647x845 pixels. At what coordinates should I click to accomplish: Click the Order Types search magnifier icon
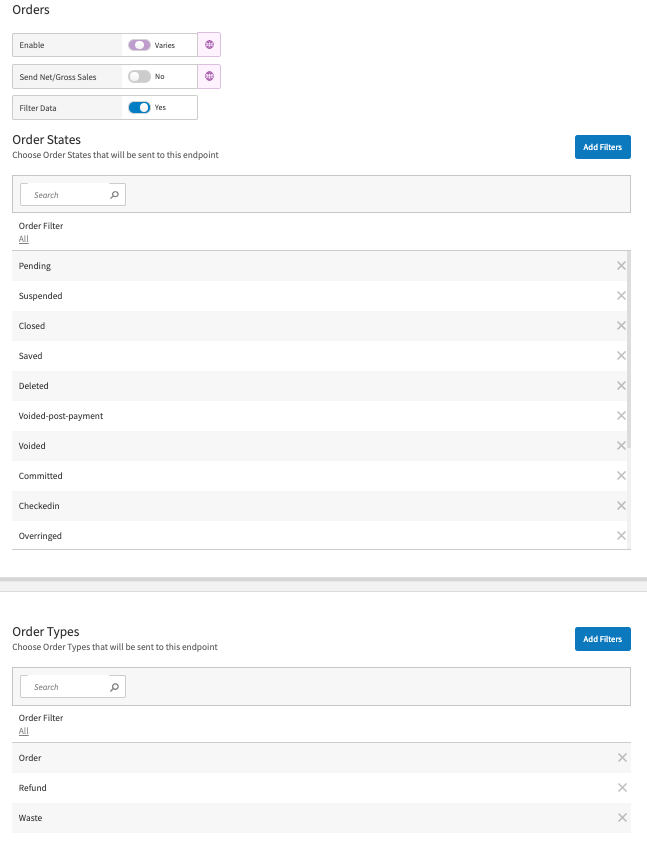(x=115, y=687)
